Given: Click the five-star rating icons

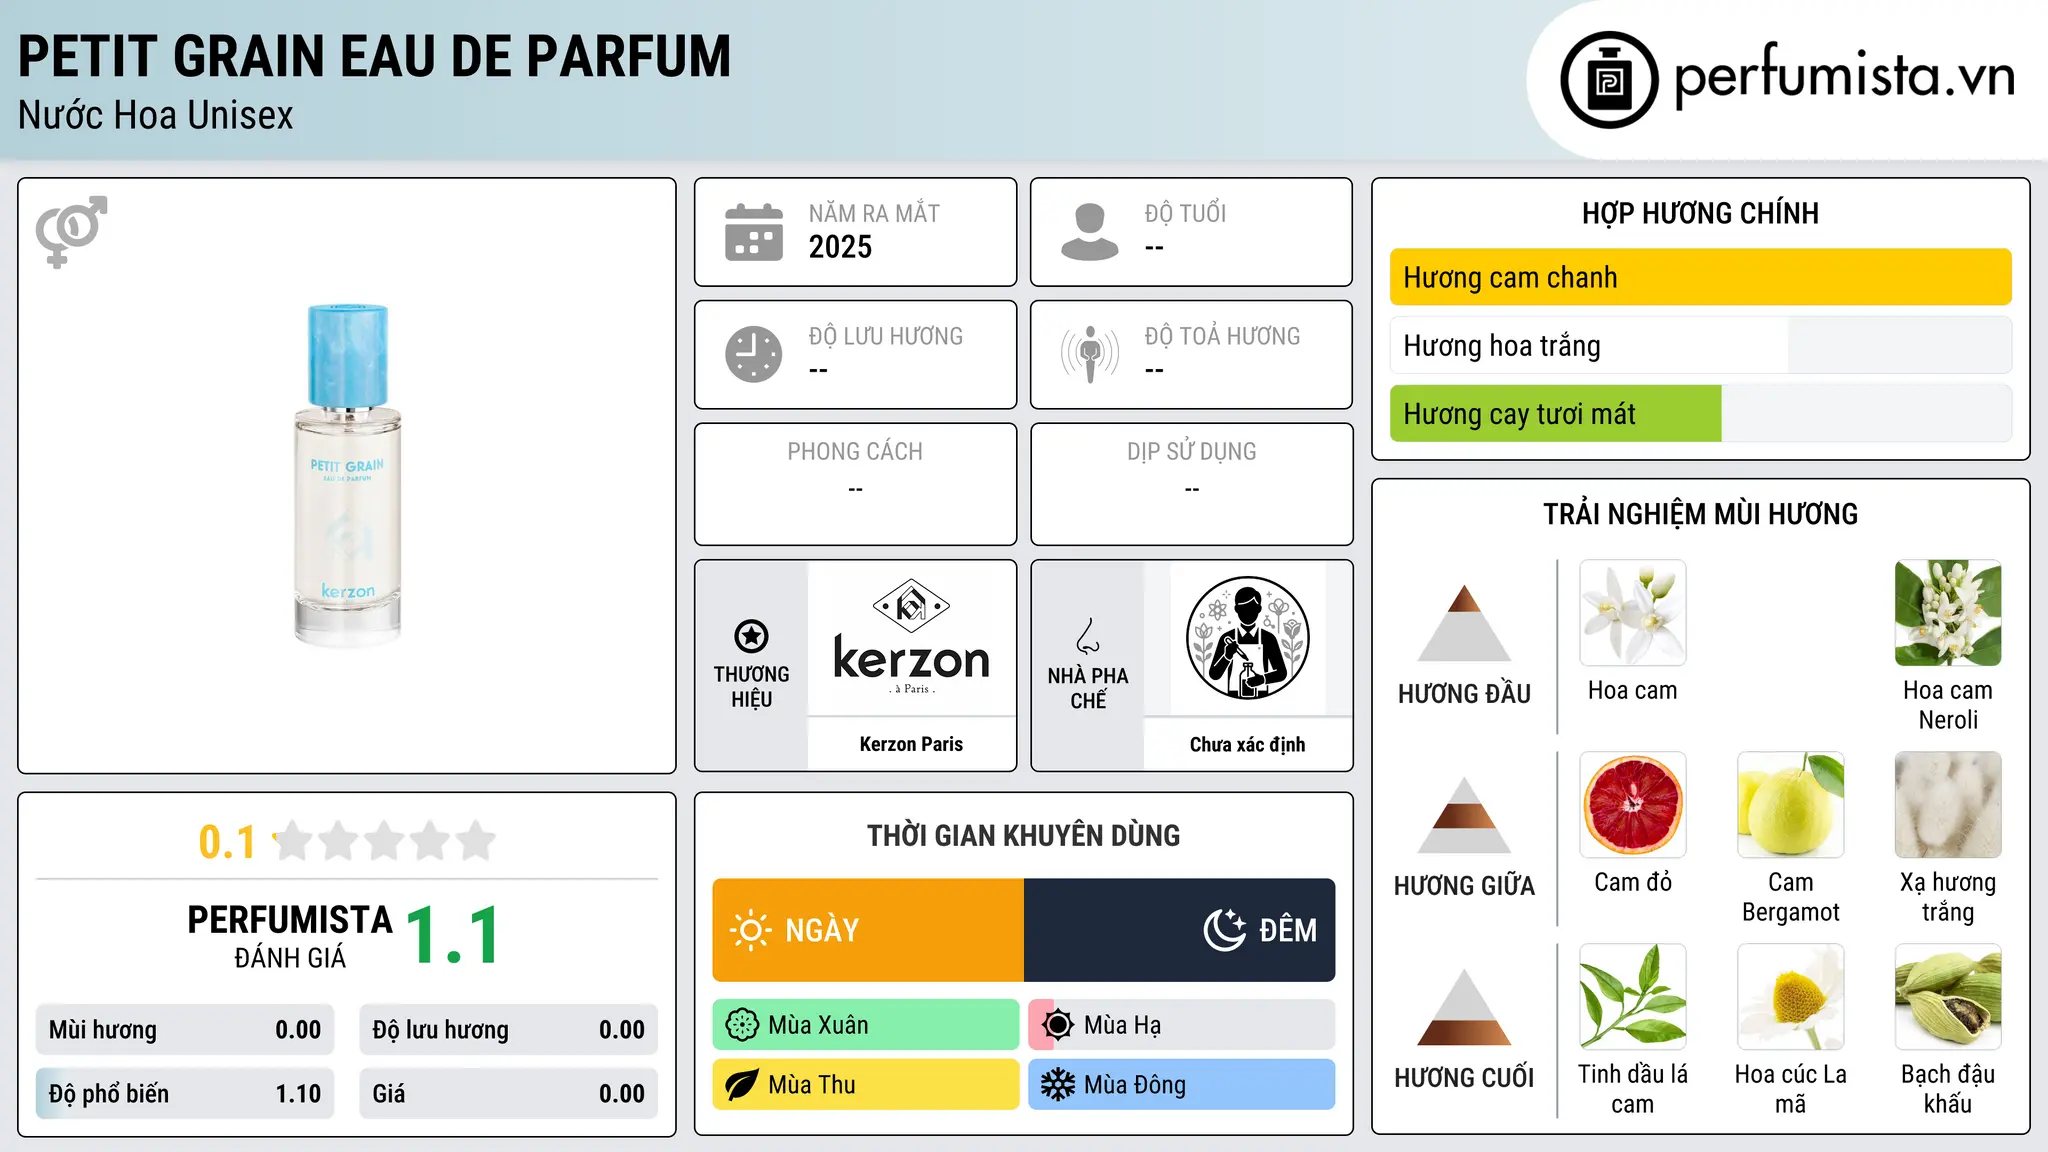Looking at the screenshot, I should tap(385, 841).
